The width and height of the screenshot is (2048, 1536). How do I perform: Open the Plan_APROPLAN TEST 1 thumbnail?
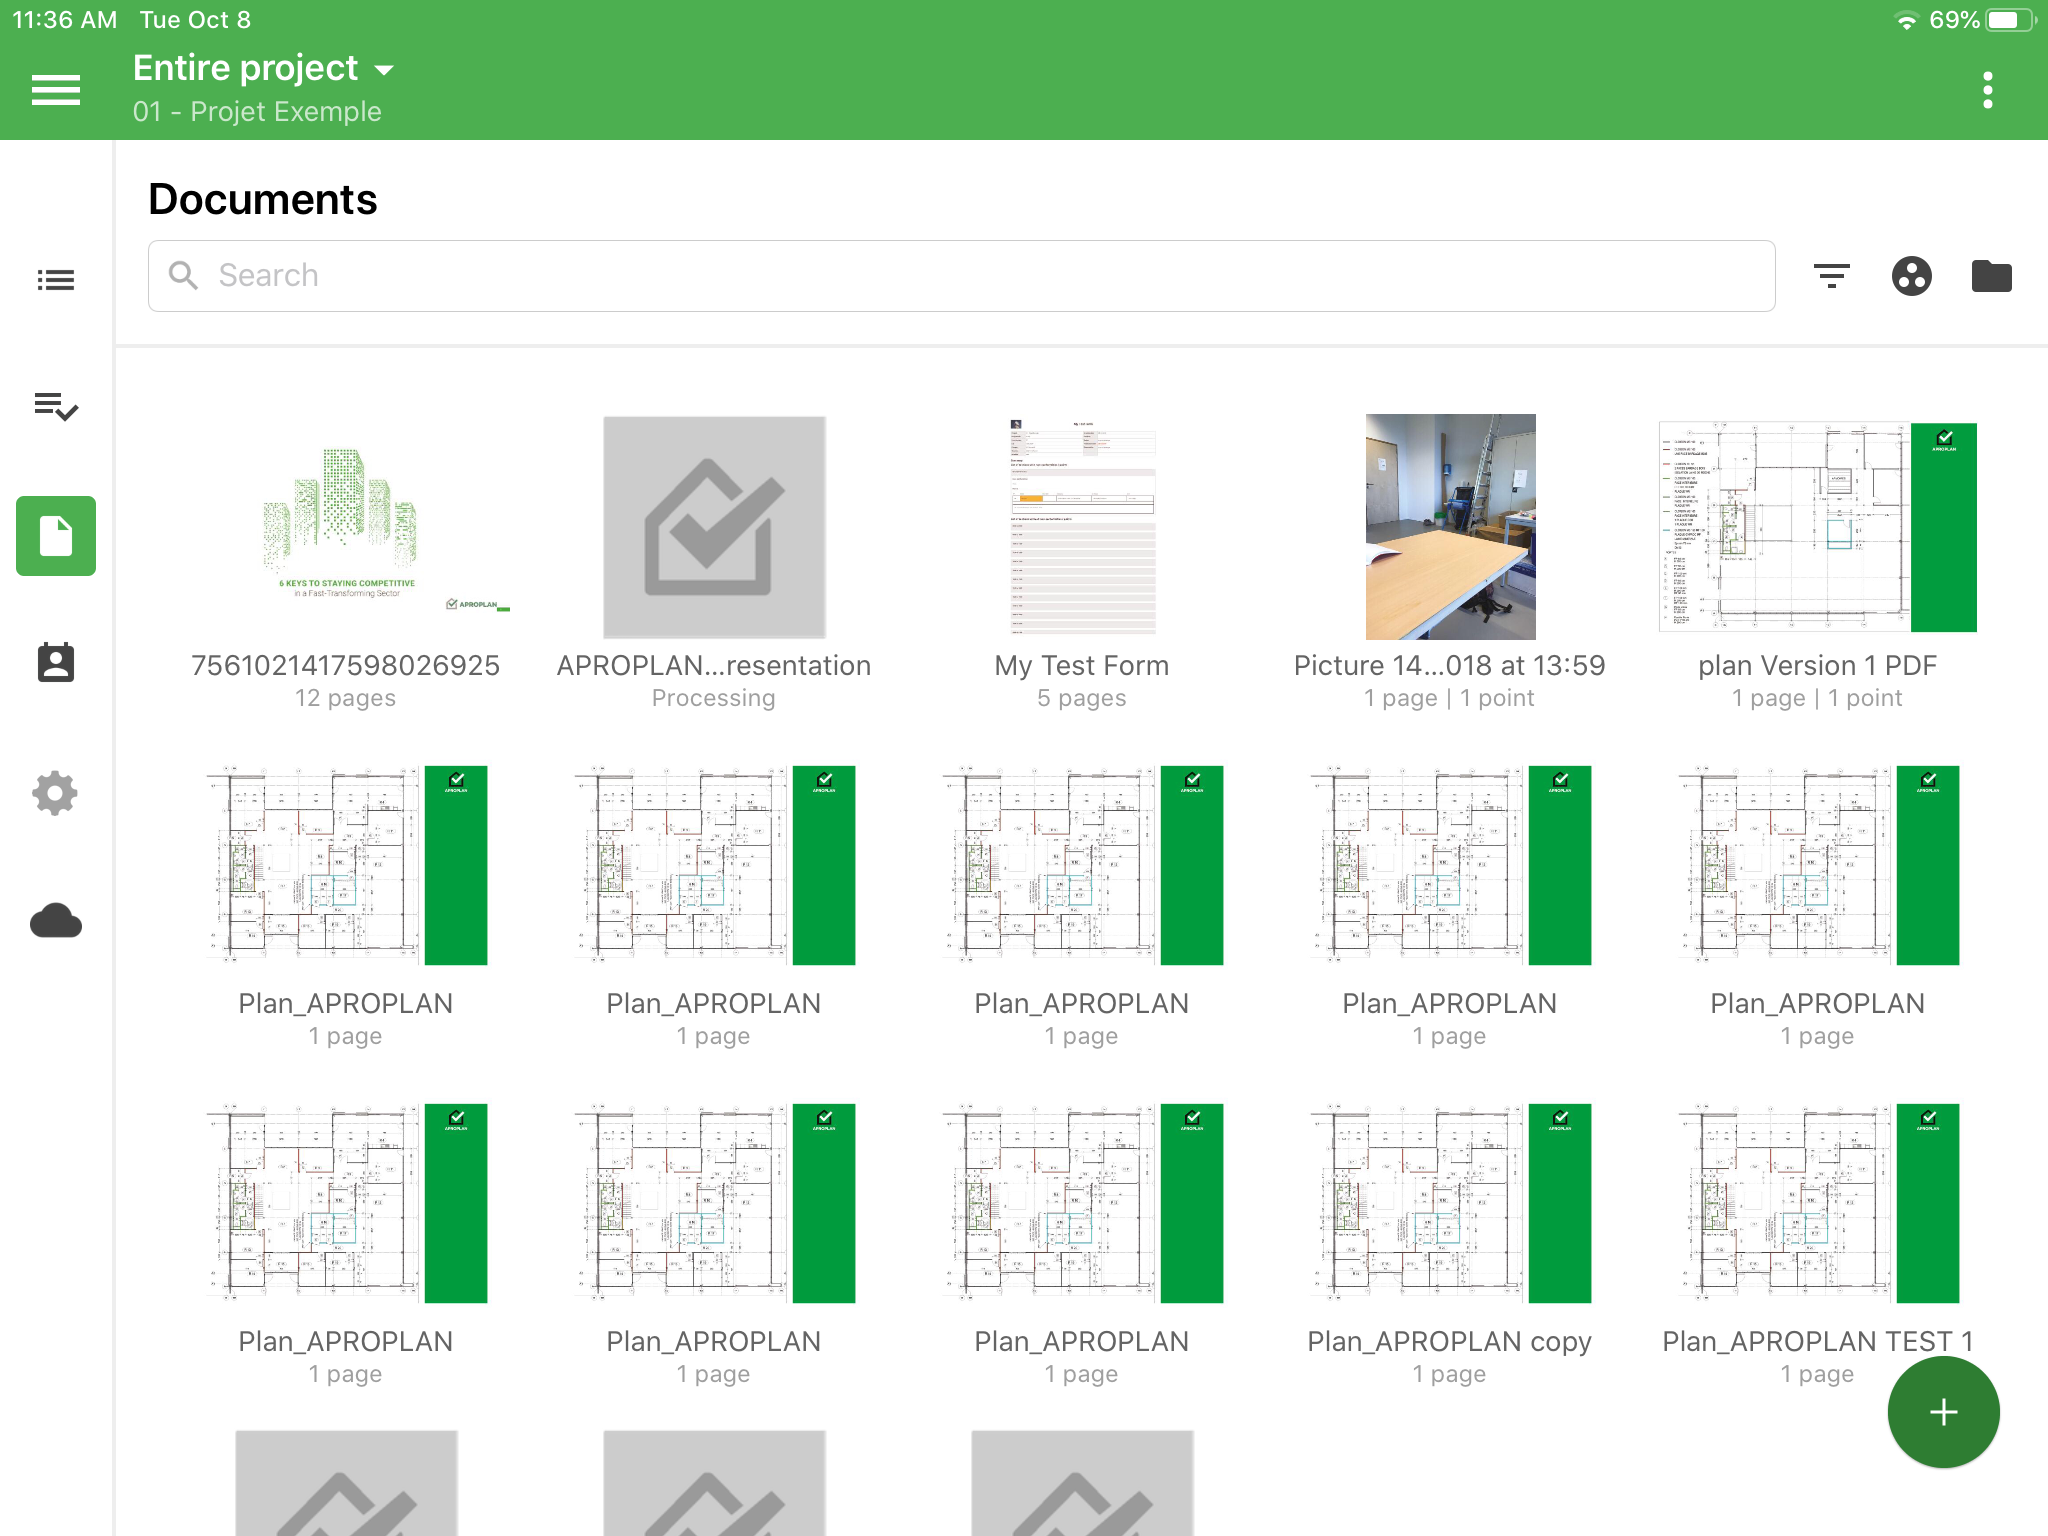(x=1818, y=1203)
